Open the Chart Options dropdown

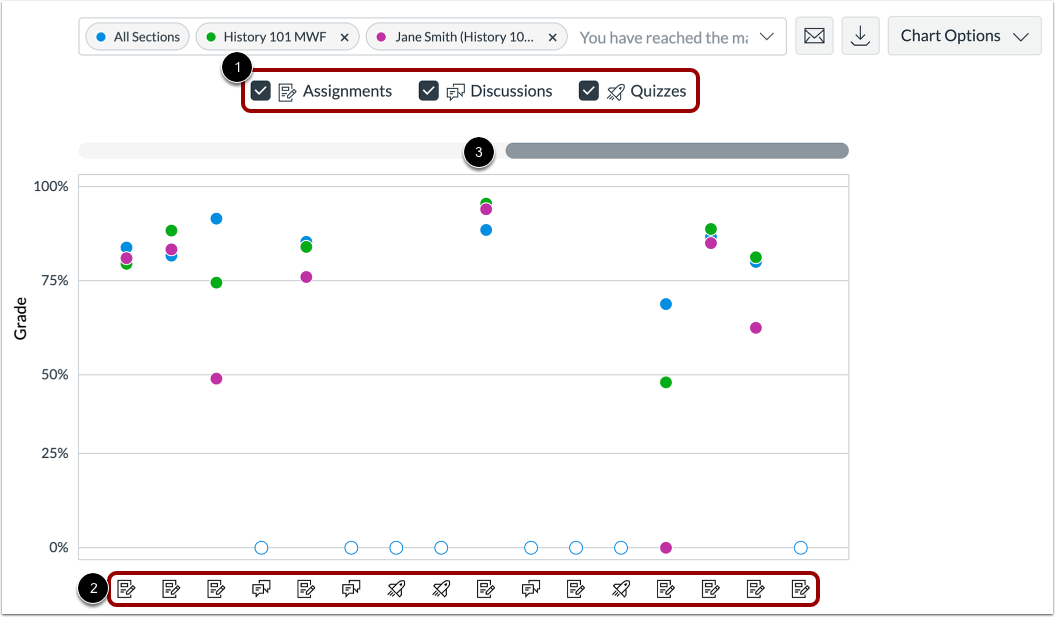[x=963, y=35]
